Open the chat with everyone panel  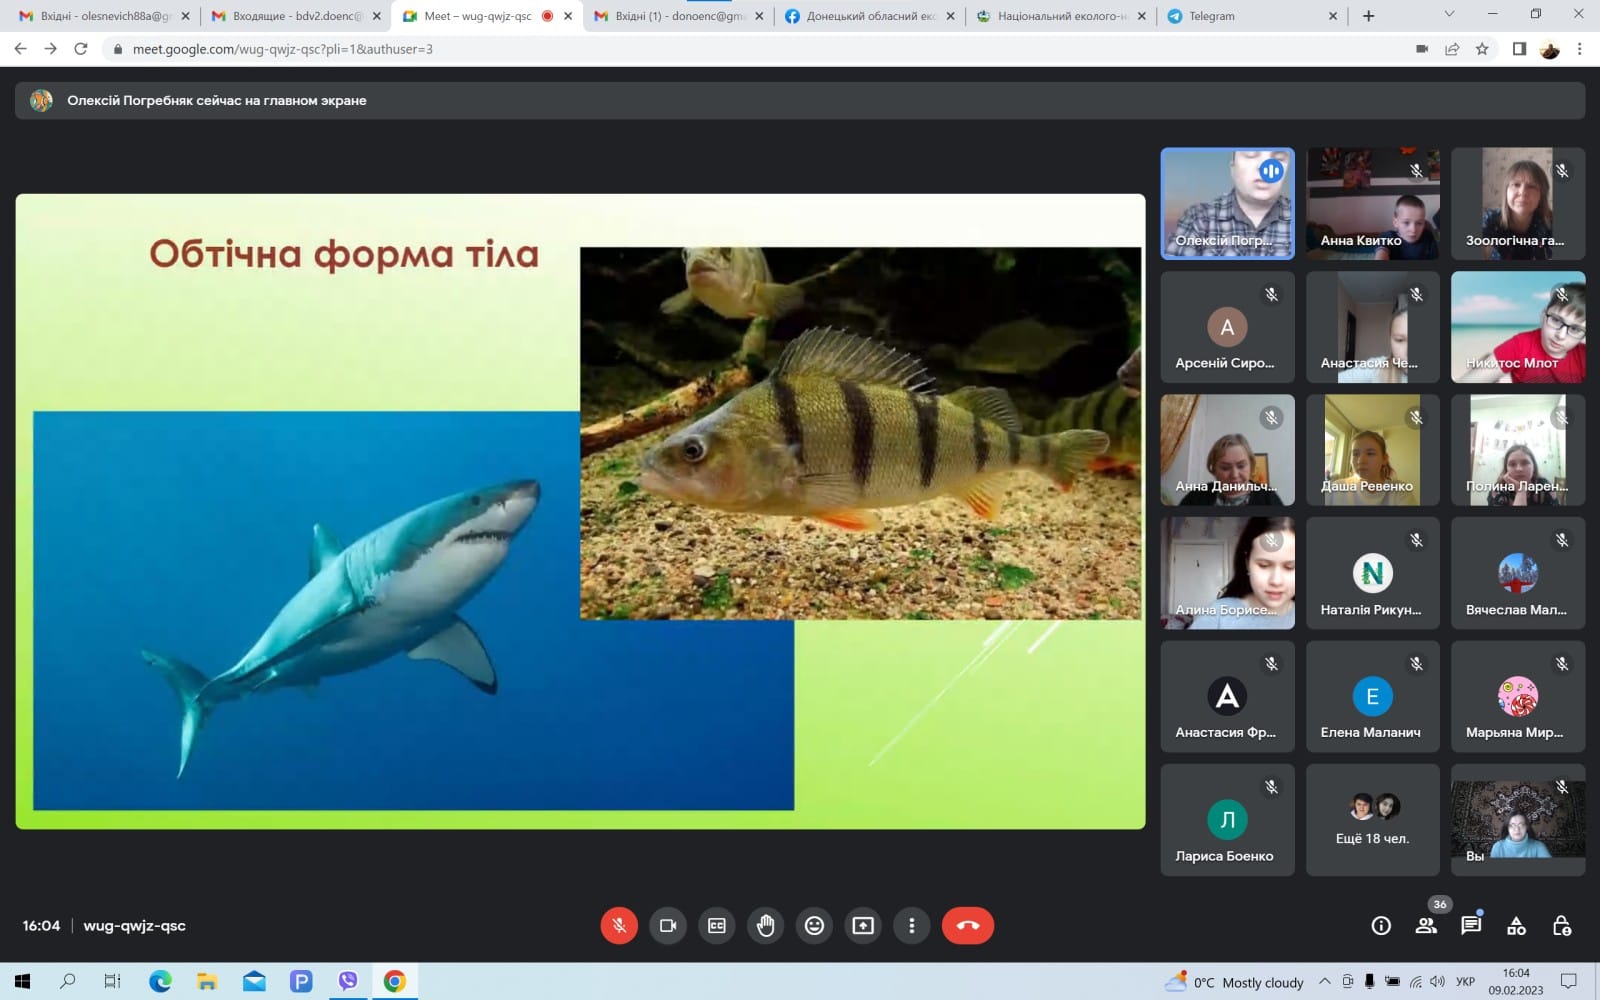pos(1471,926)
